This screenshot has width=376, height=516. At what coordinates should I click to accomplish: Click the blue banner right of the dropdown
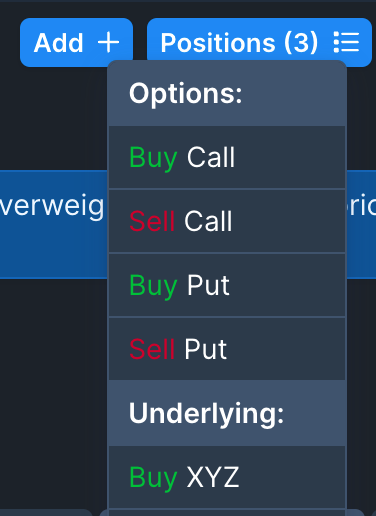361,224
